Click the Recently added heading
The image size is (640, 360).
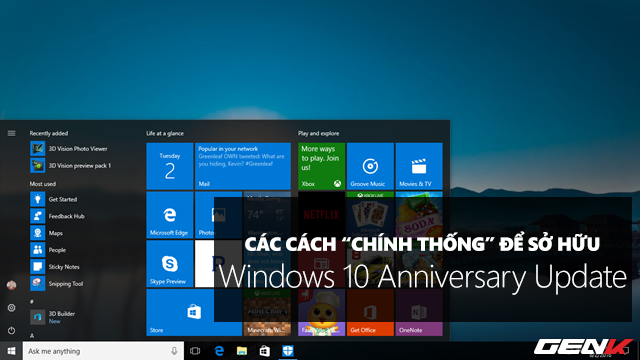click(49, 133)
